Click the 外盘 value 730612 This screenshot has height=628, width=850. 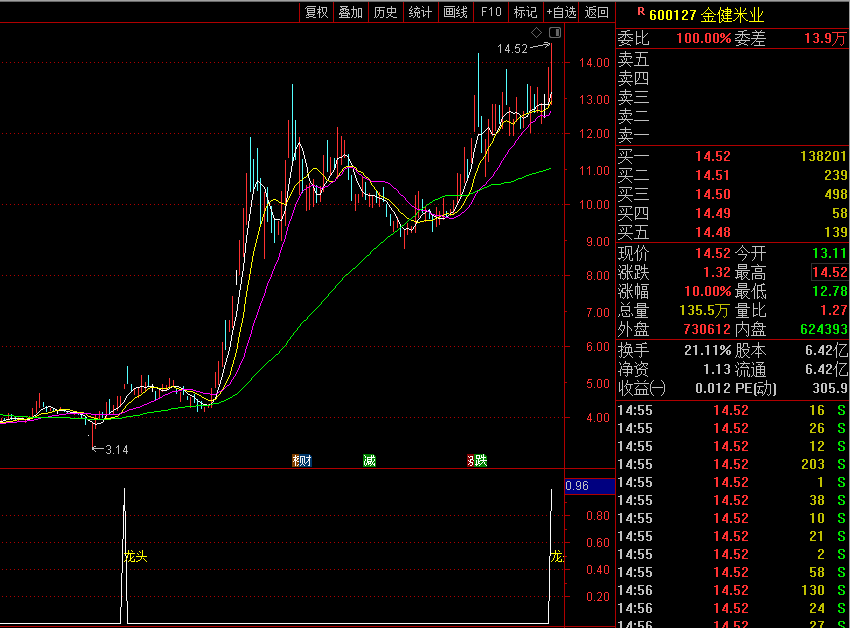[707, 329]
